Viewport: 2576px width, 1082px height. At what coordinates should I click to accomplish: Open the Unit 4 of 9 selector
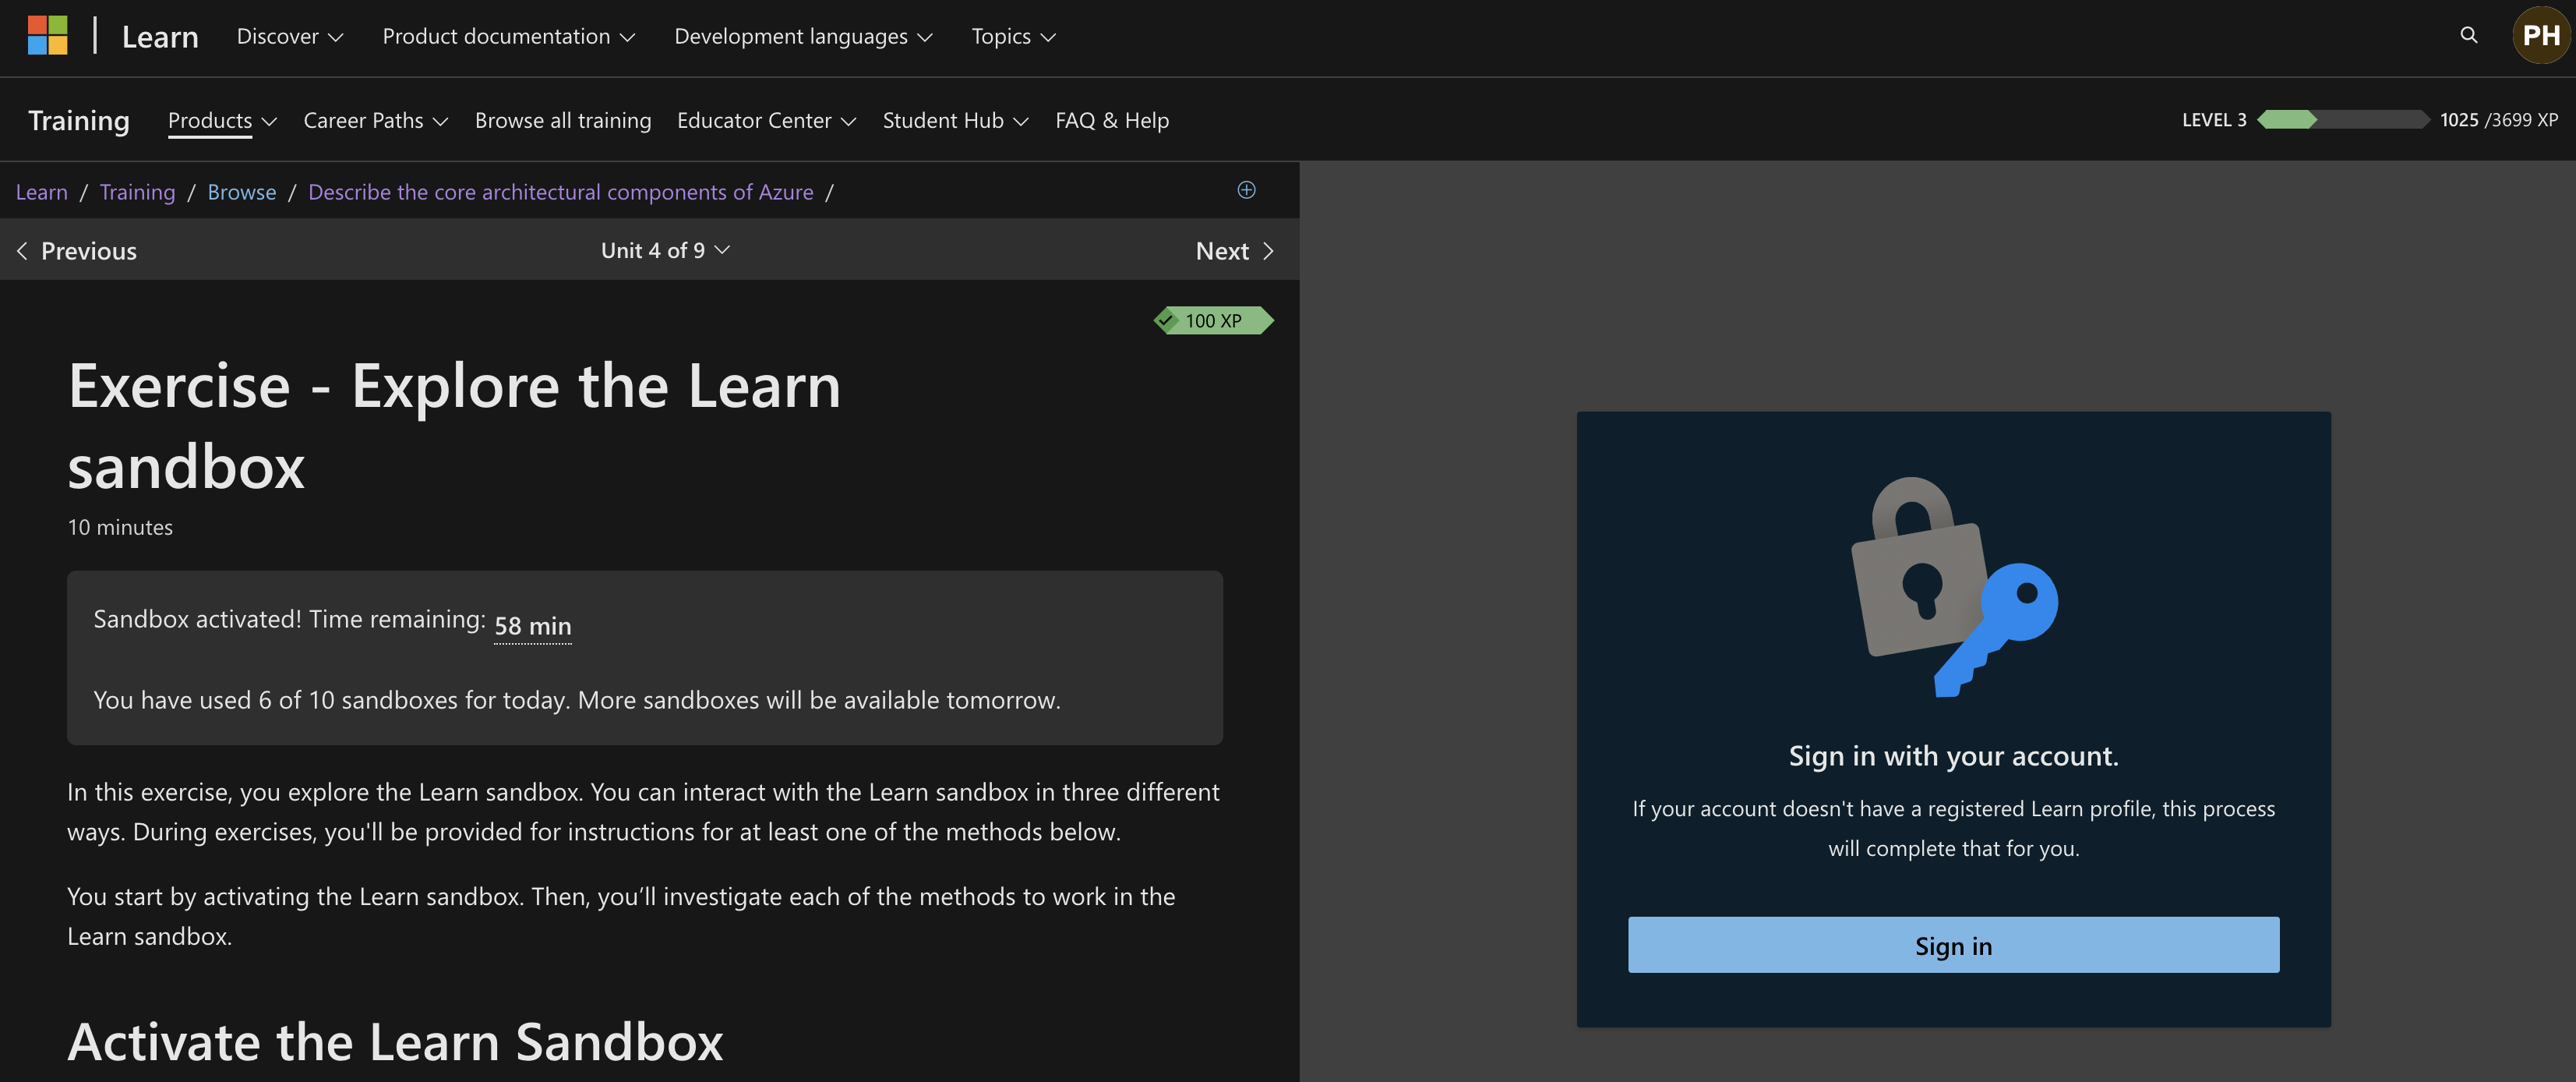(665, 250)
